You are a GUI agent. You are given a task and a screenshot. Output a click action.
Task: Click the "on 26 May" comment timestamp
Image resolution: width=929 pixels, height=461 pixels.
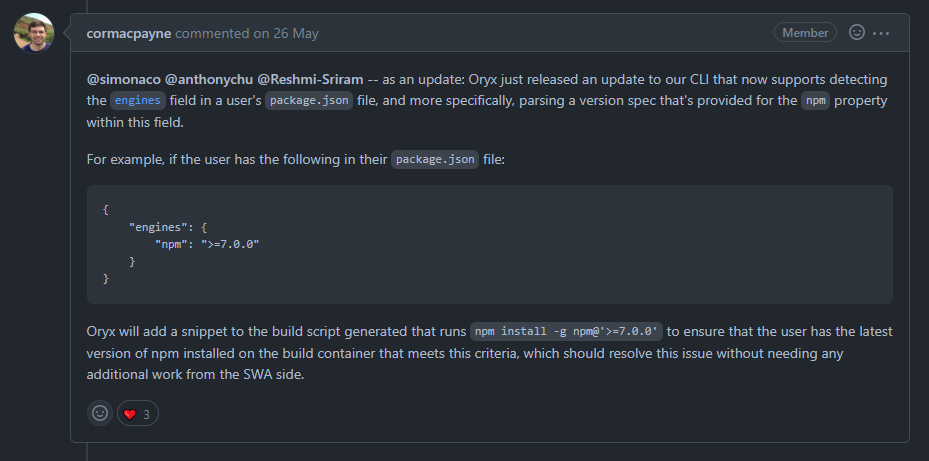coord(285,33)
